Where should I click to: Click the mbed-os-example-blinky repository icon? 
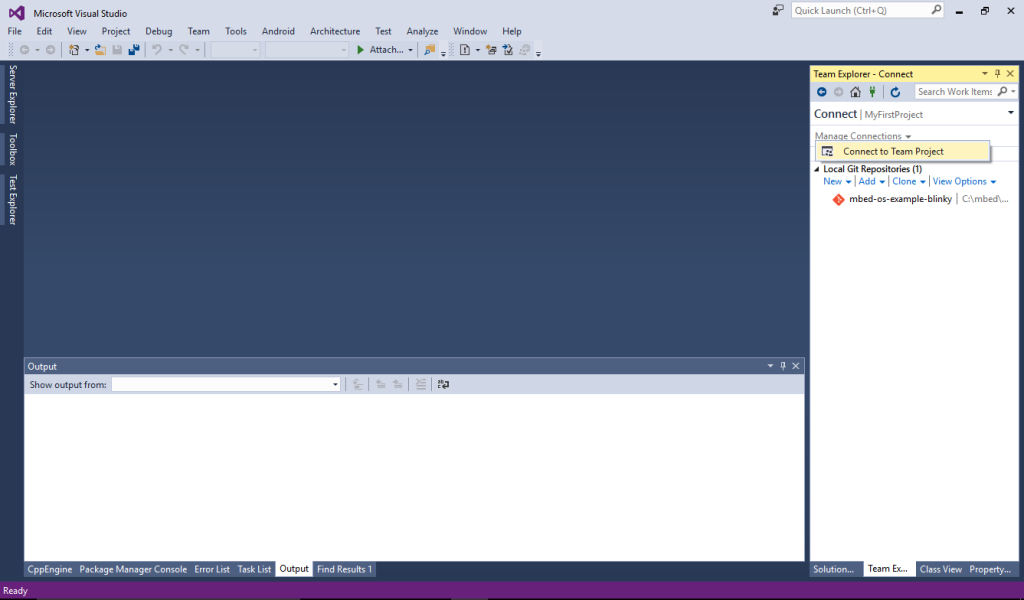(838, 199)
